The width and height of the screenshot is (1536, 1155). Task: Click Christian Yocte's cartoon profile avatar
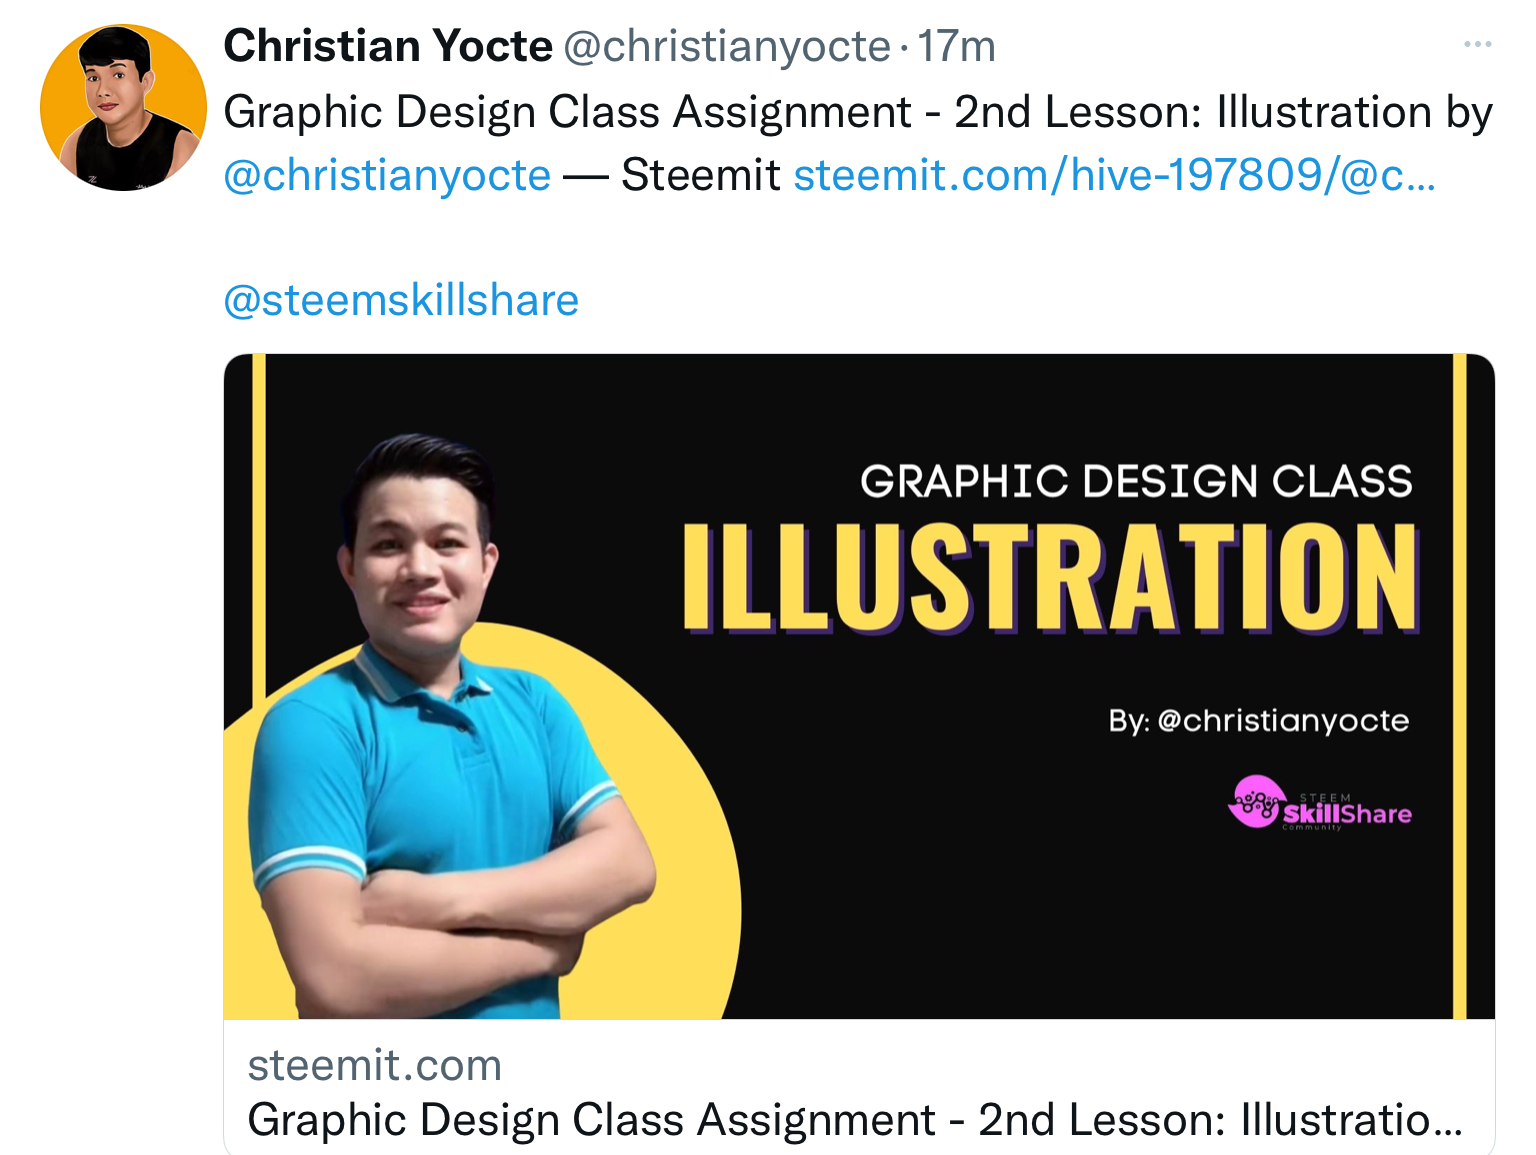pyautogui.click(x=123, y=108)
